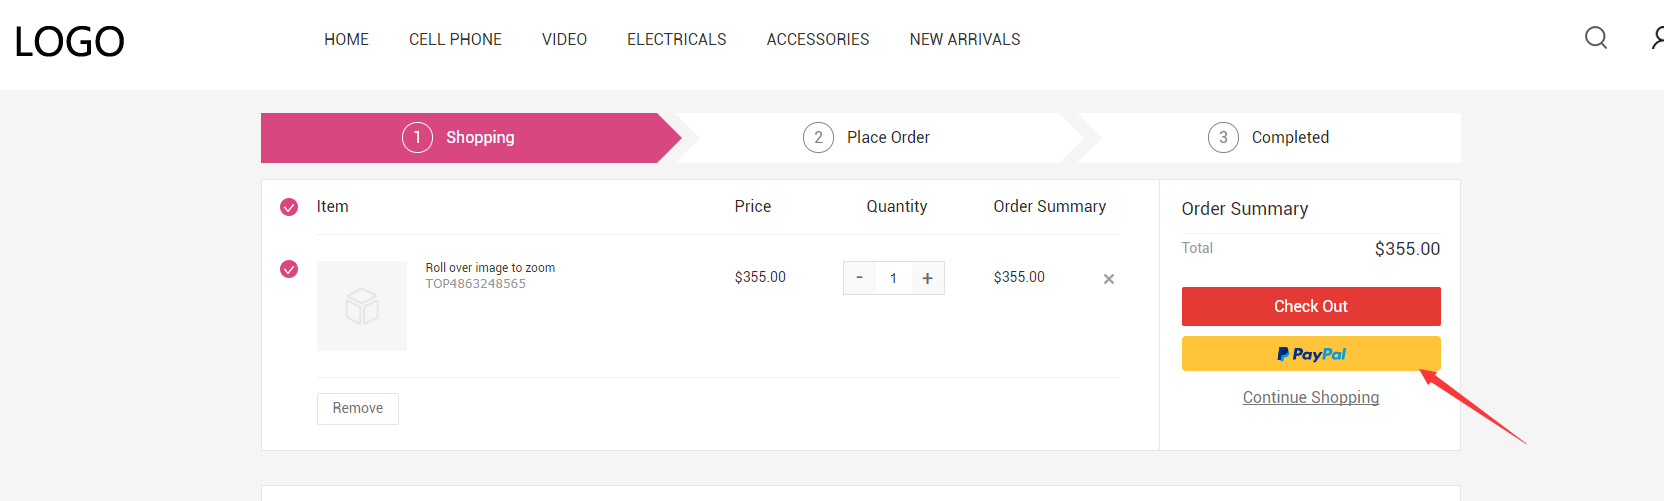Click the red Check Out button
This screenshot has width=1664, height=501.
(x=1311, y=306)
